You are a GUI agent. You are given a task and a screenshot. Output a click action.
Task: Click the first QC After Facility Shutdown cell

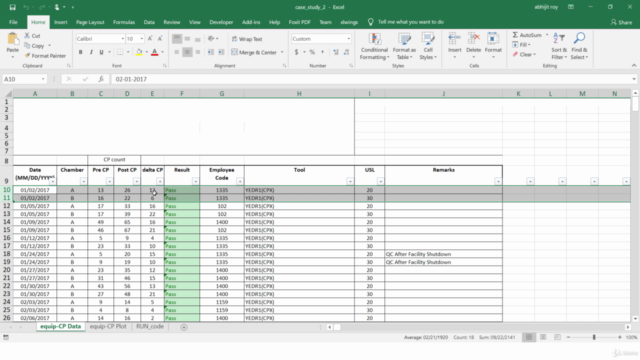pos(443,254)
